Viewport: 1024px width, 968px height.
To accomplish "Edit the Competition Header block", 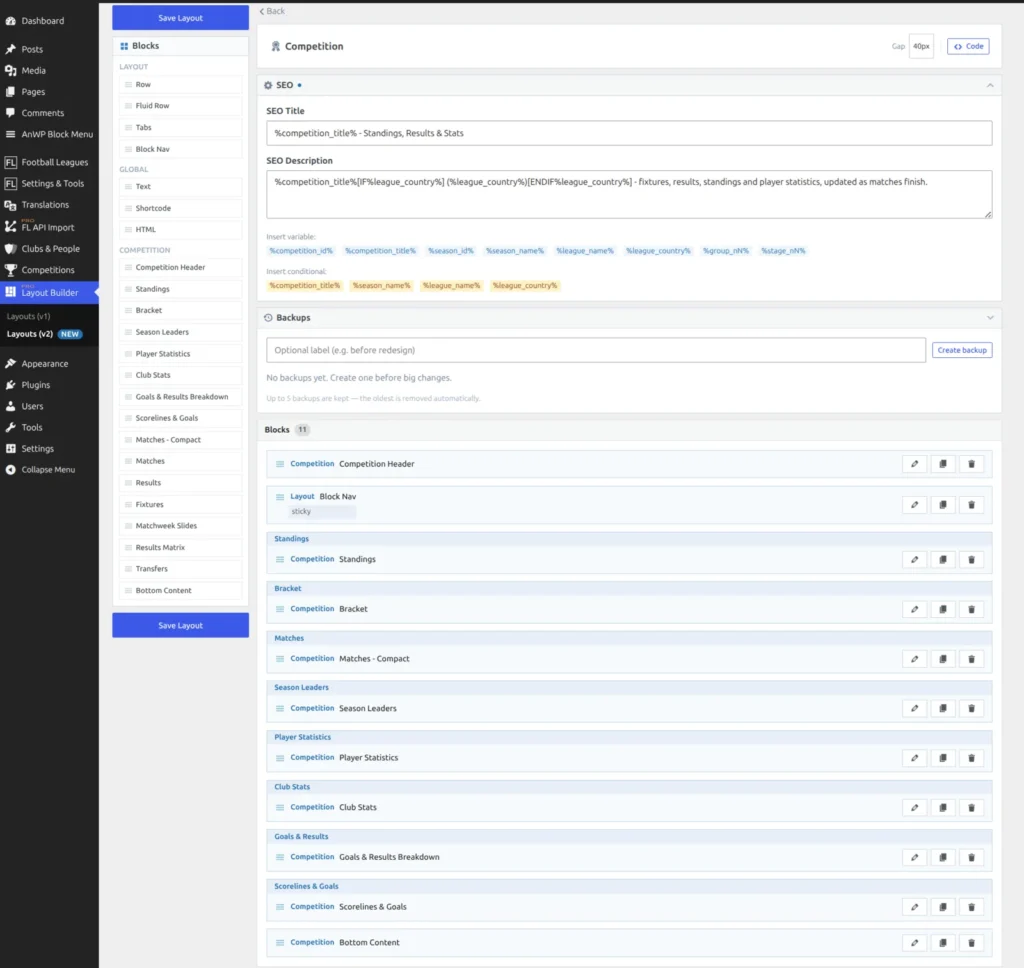I will click(x=914, y=464).
